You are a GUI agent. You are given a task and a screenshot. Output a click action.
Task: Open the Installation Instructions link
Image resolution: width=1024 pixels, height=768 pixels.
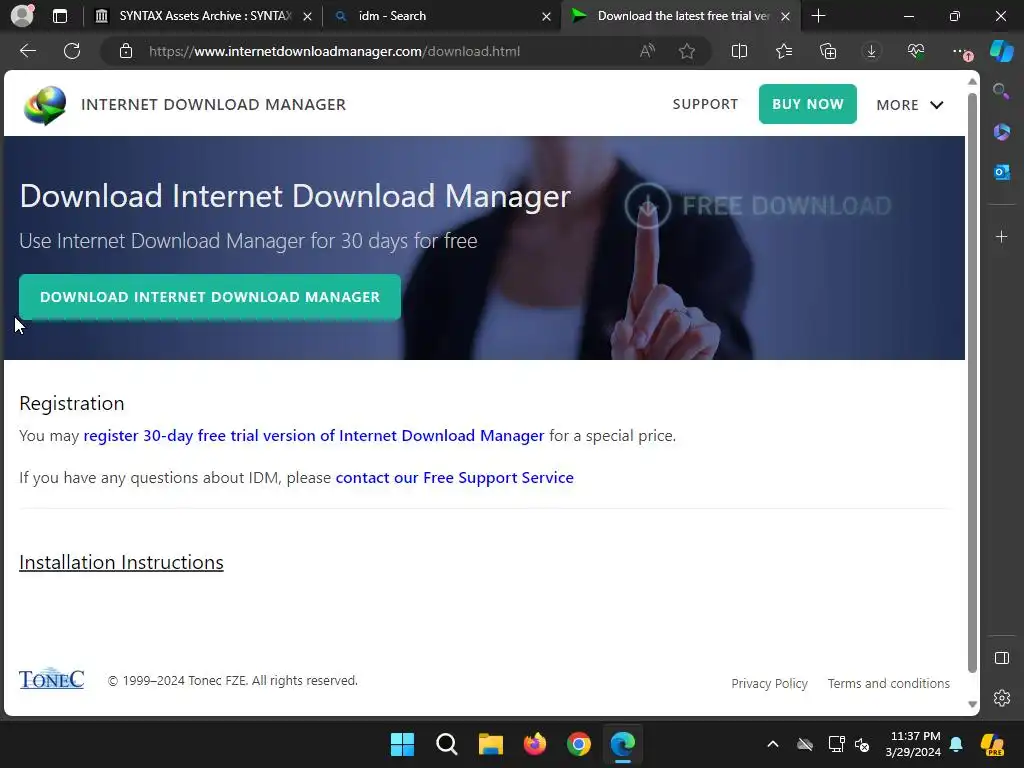[121, 562]
